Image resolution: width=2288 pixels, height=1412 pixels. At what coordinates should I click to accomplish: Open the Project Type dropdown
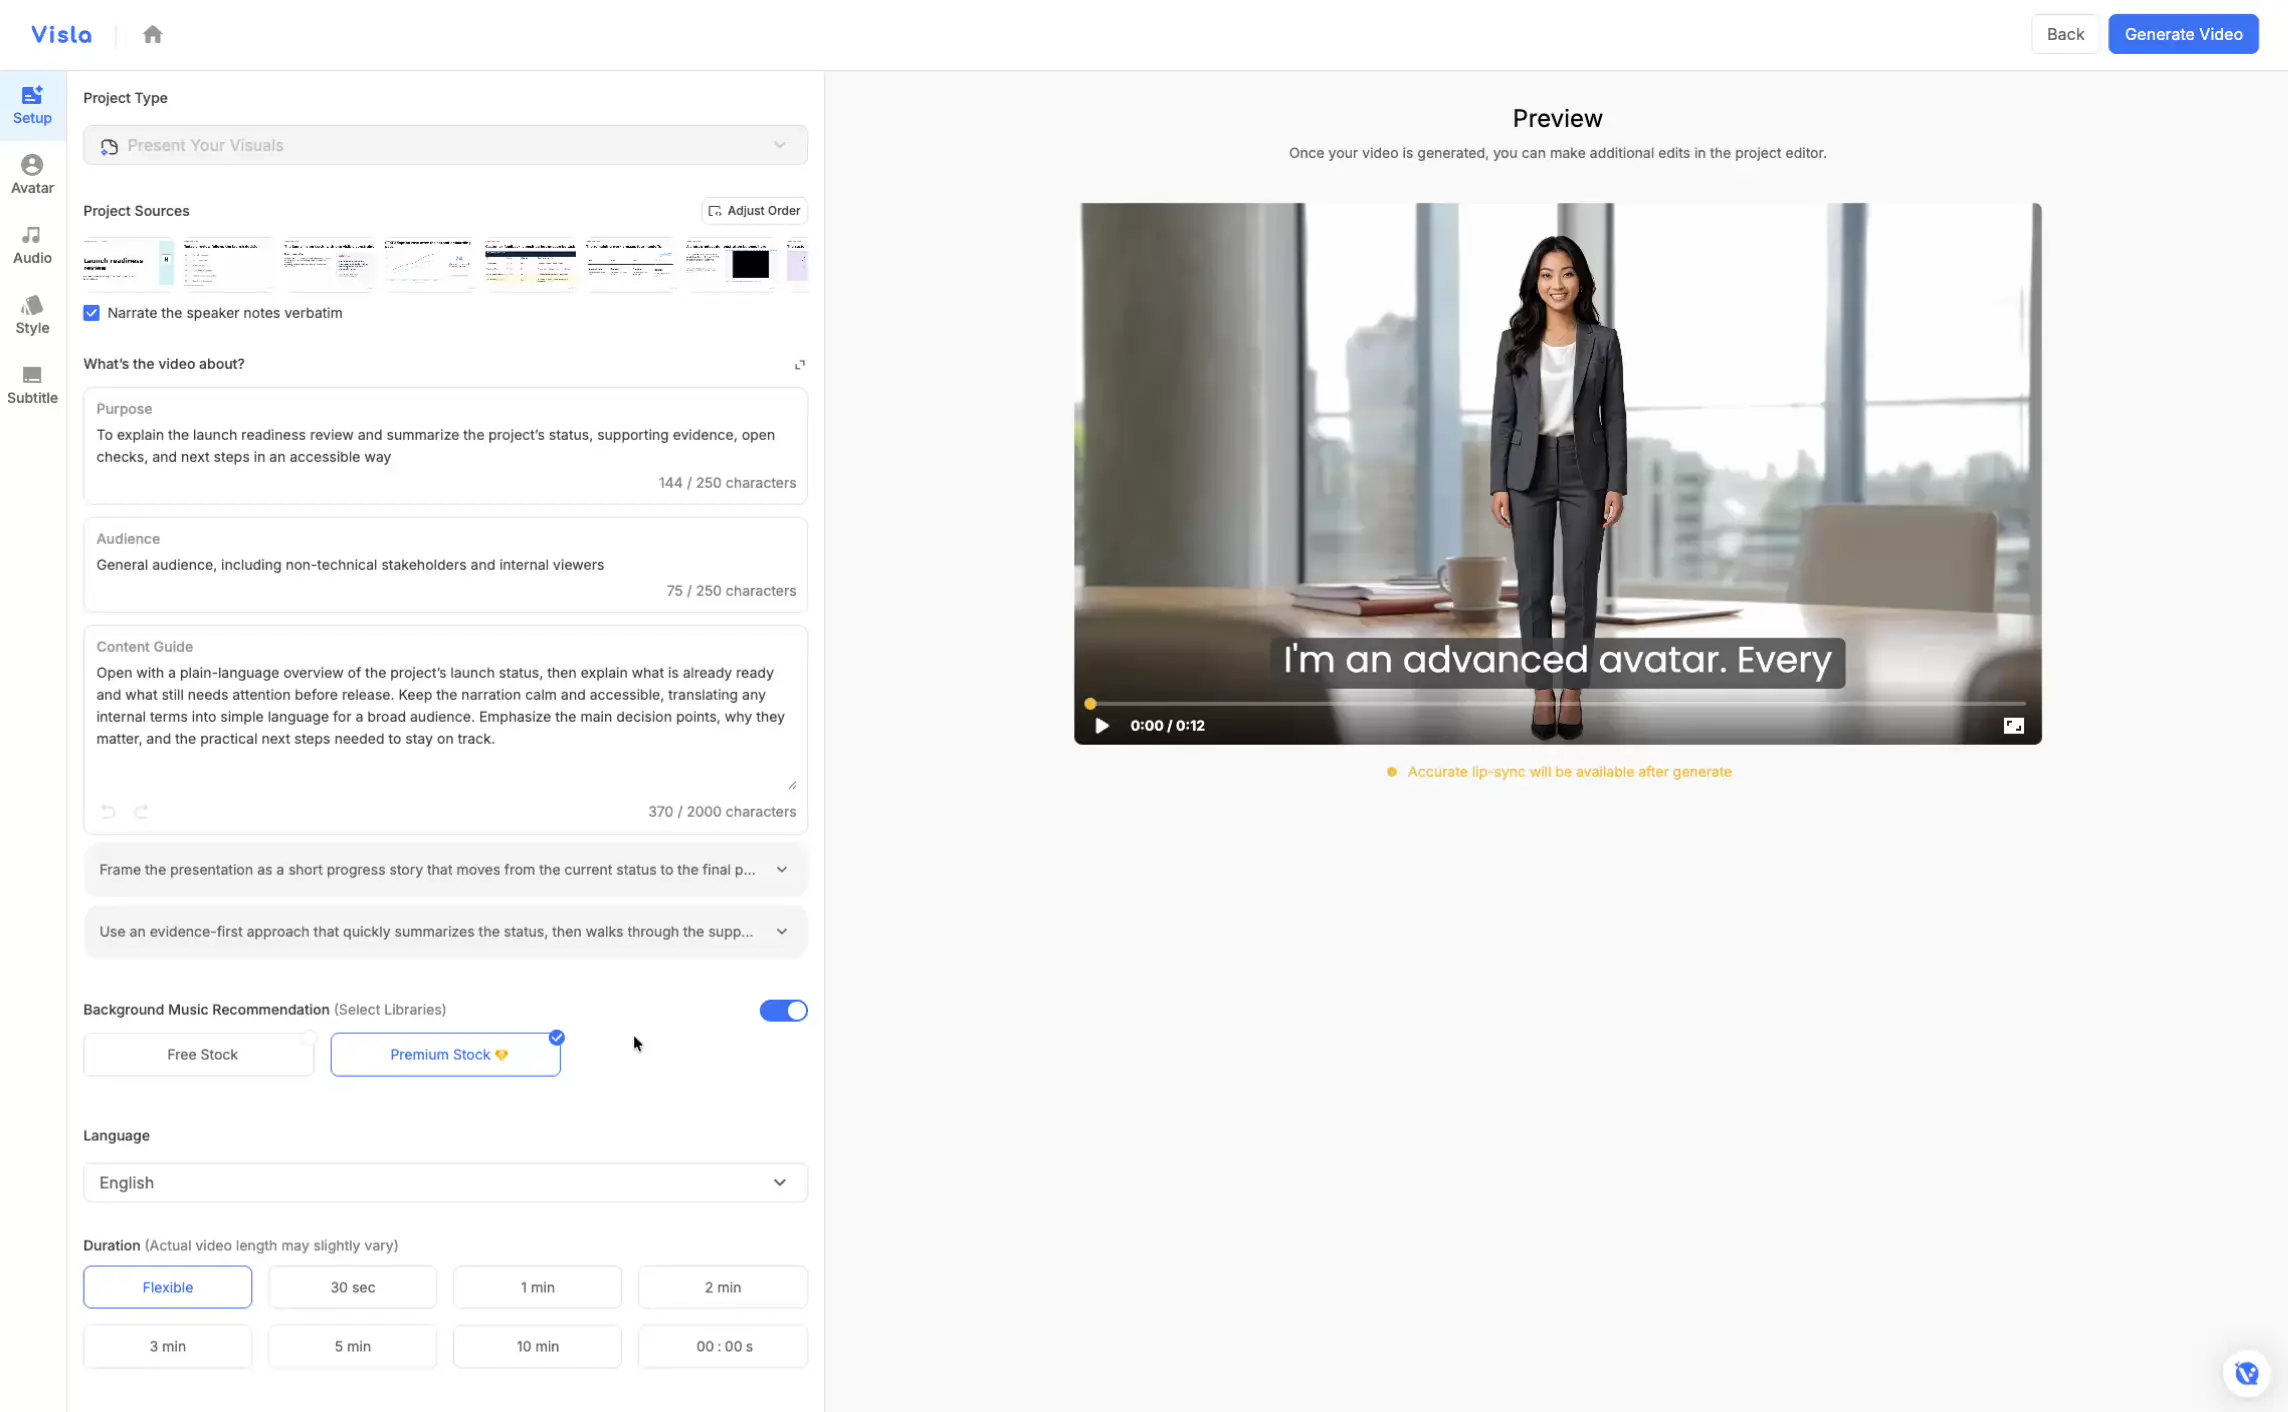[x=445, y=145]
